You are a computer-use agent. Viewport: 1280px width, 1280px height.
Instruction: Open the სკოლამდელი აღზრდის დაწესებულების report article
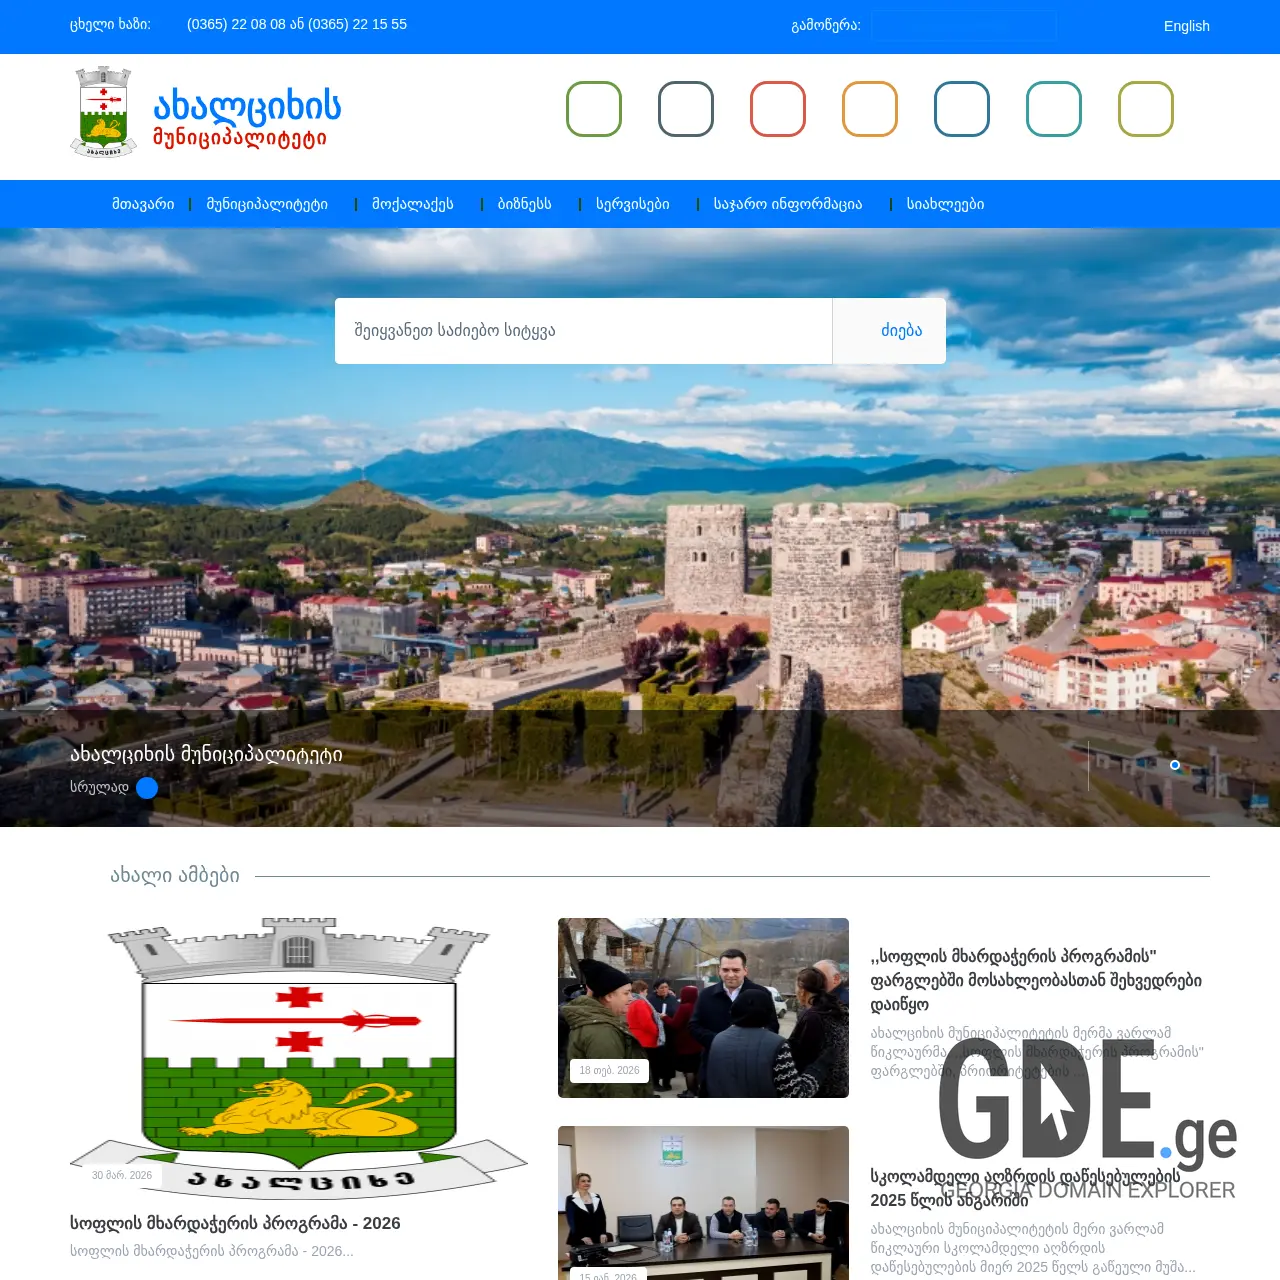click(x=1025, y=1188)
